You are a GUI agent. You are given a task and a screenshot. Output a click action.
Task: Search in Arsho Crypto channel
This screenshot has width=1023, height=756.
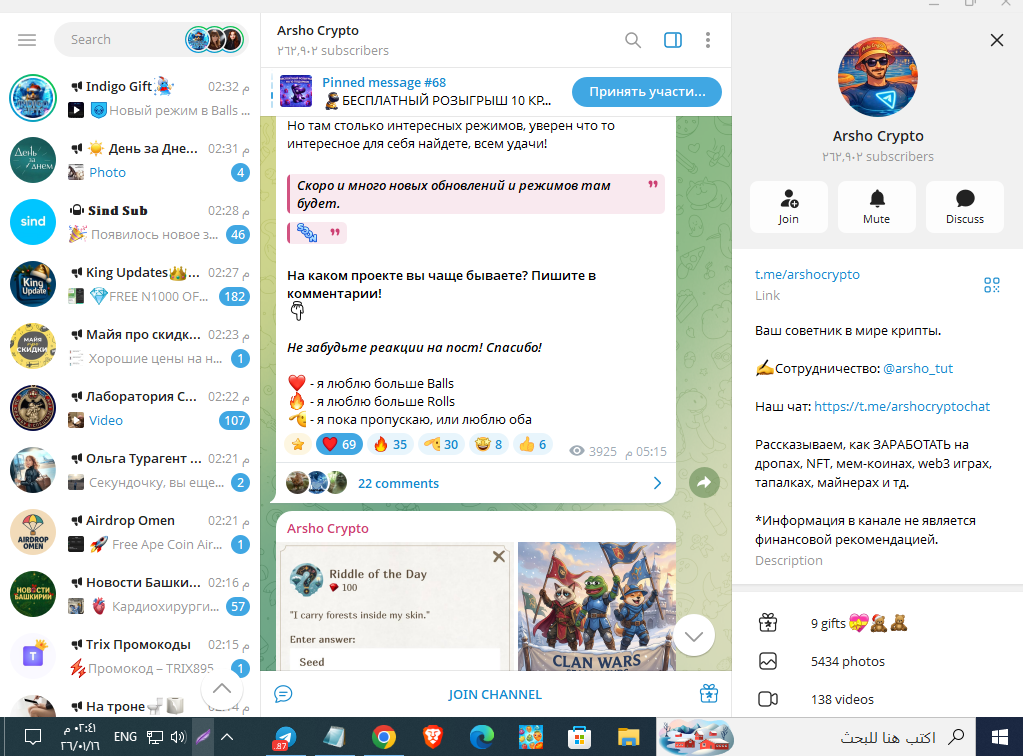tap(632, 40)
